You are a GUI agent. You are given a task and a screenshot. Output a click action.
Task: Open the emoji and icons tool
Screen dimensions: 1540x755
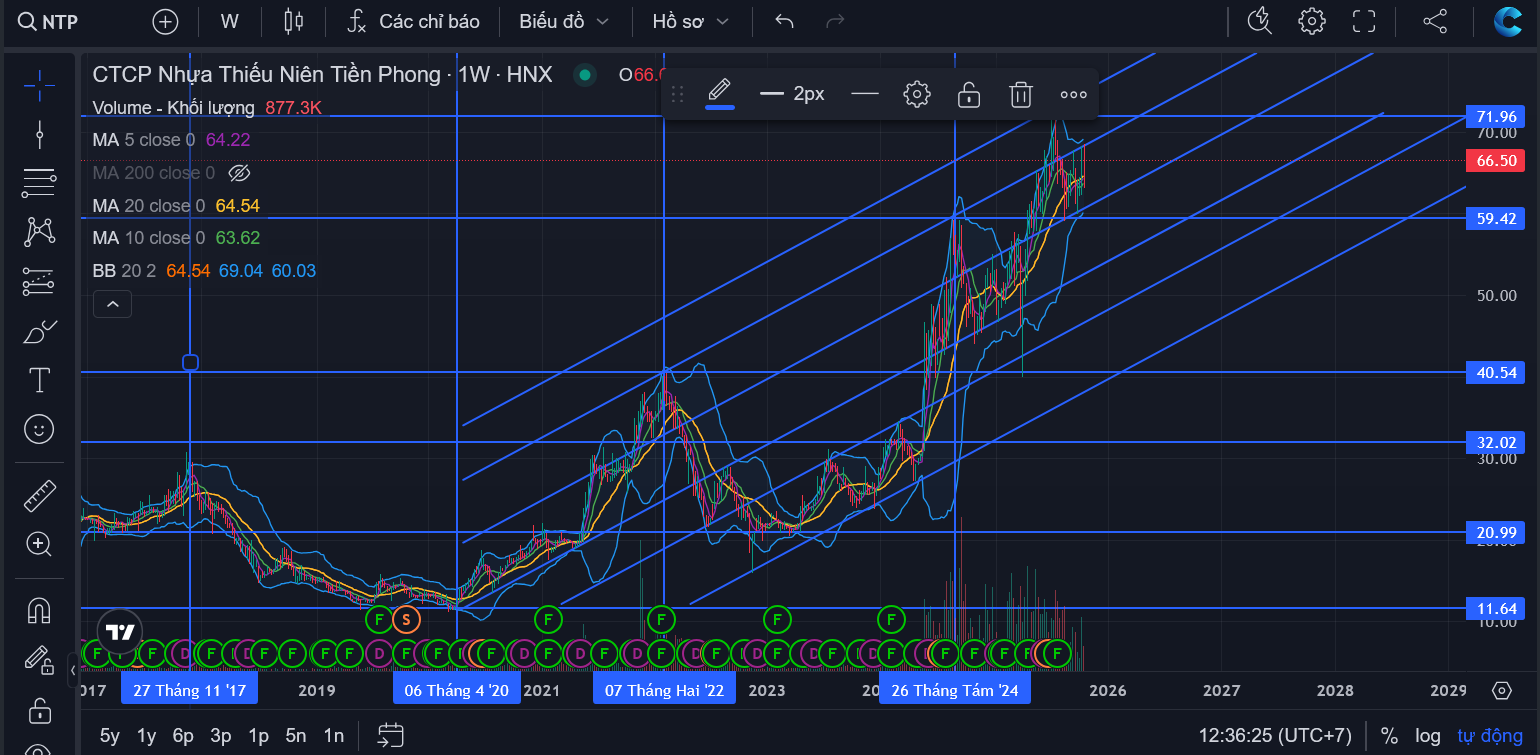39,430
